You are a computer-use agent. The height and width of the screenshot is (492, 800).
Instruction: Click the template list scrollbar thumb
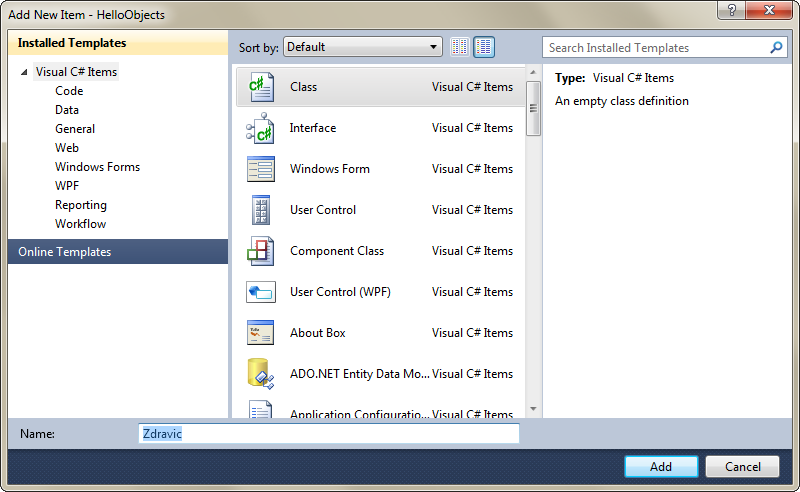pyautogui.click(x=533, y=108)
